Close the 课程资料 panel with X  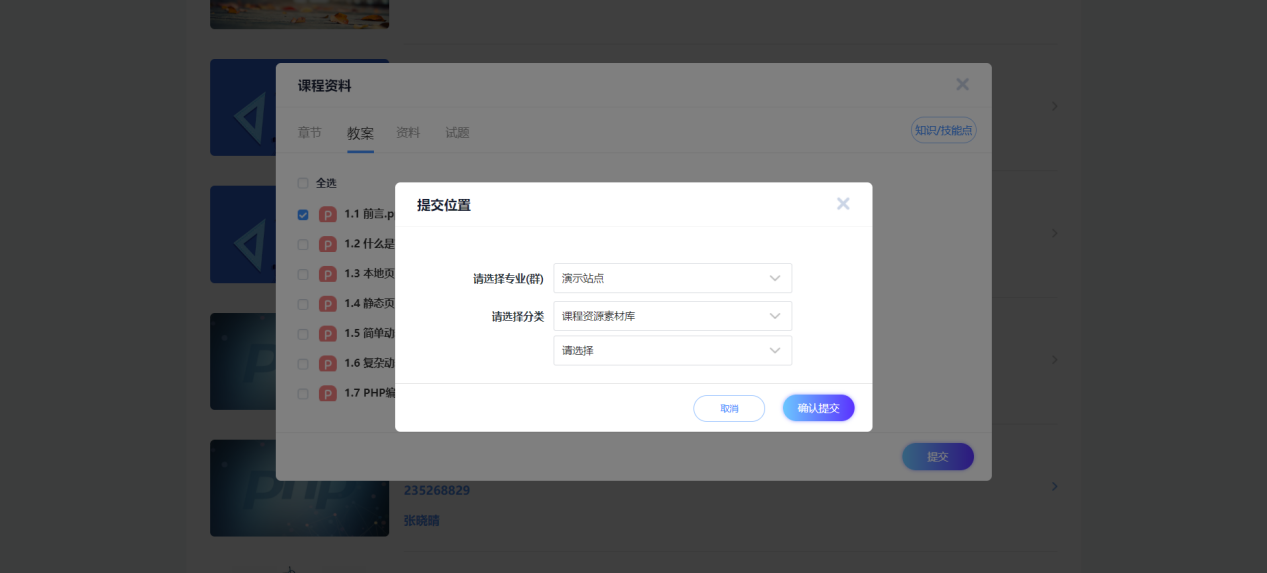point(962,85)
